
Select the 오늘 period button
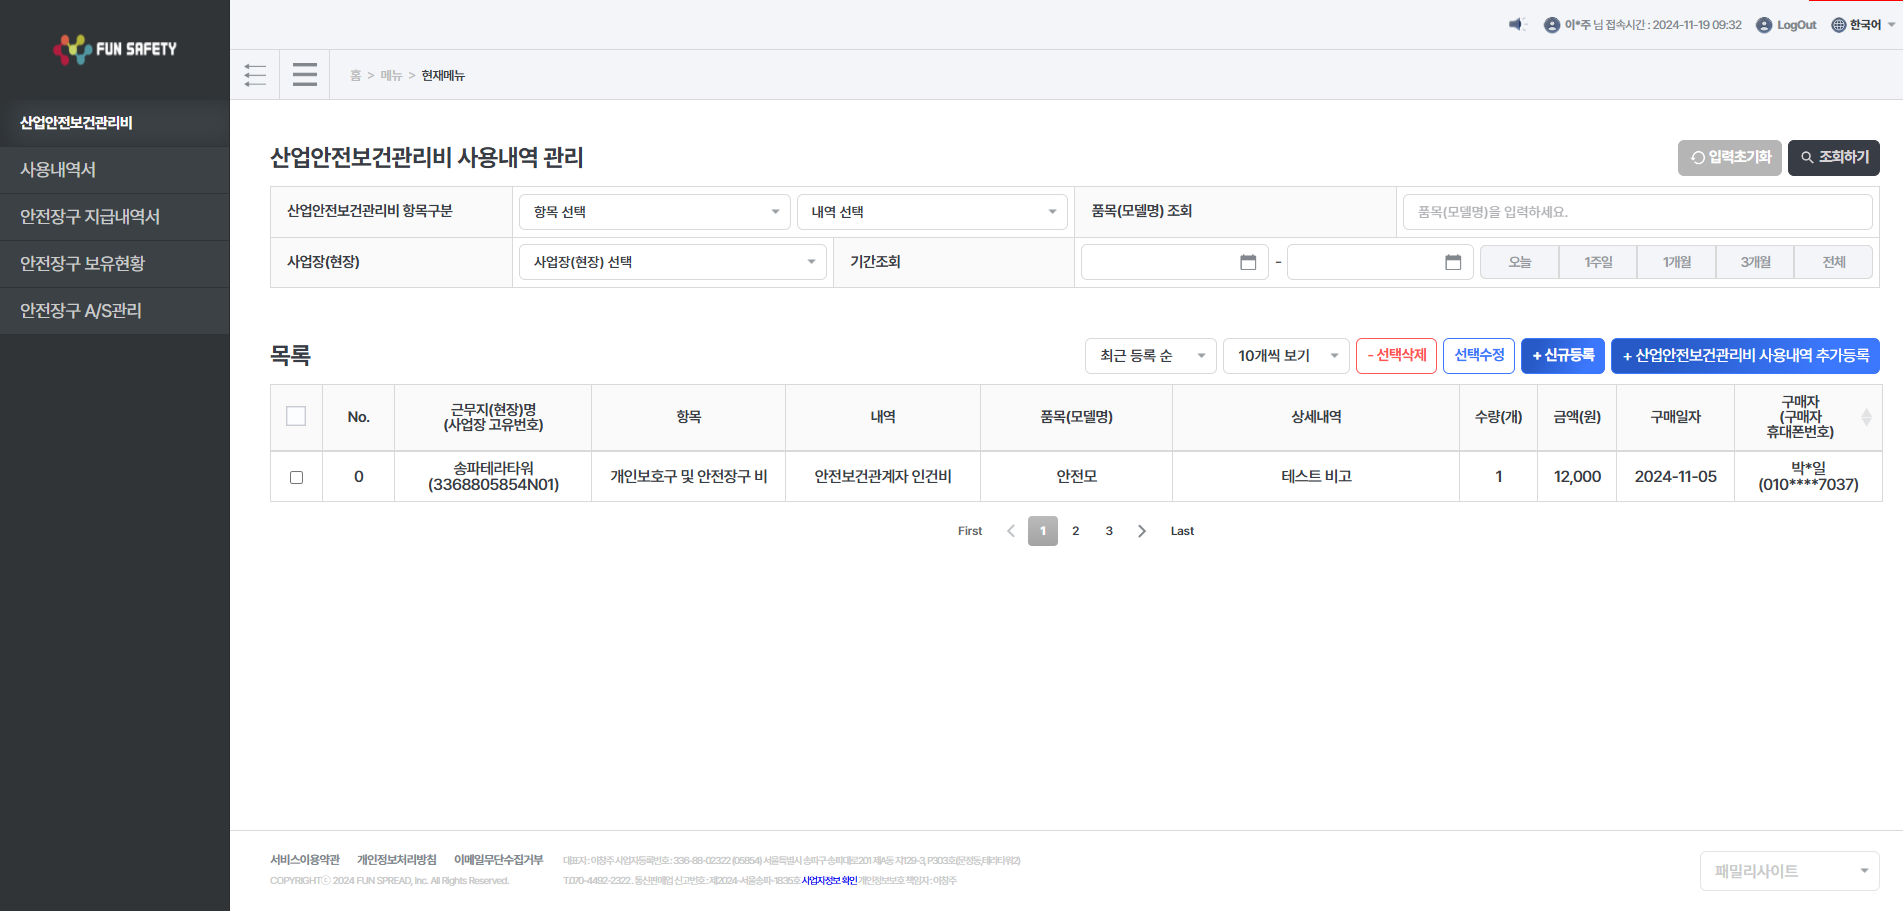[1519, 262]
